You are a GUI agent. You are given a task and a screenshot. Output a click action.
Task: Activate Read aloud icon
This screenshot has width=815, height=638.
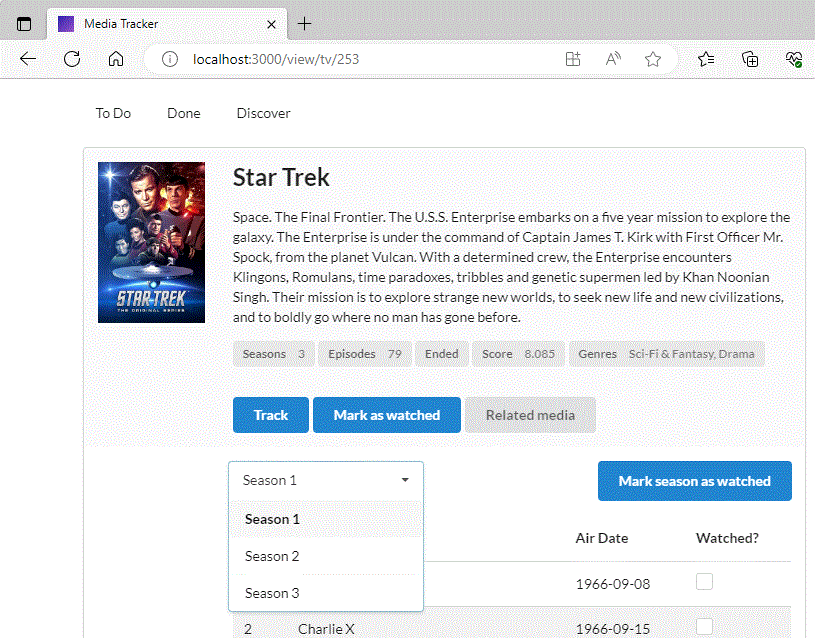coord(613,59)
